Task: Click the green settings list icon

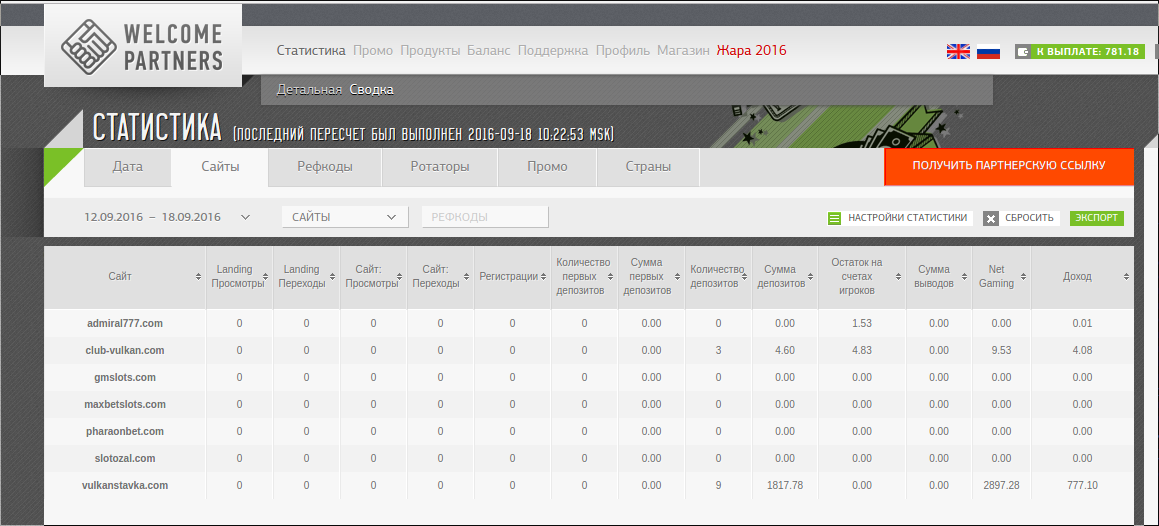Action: point(835,219)
